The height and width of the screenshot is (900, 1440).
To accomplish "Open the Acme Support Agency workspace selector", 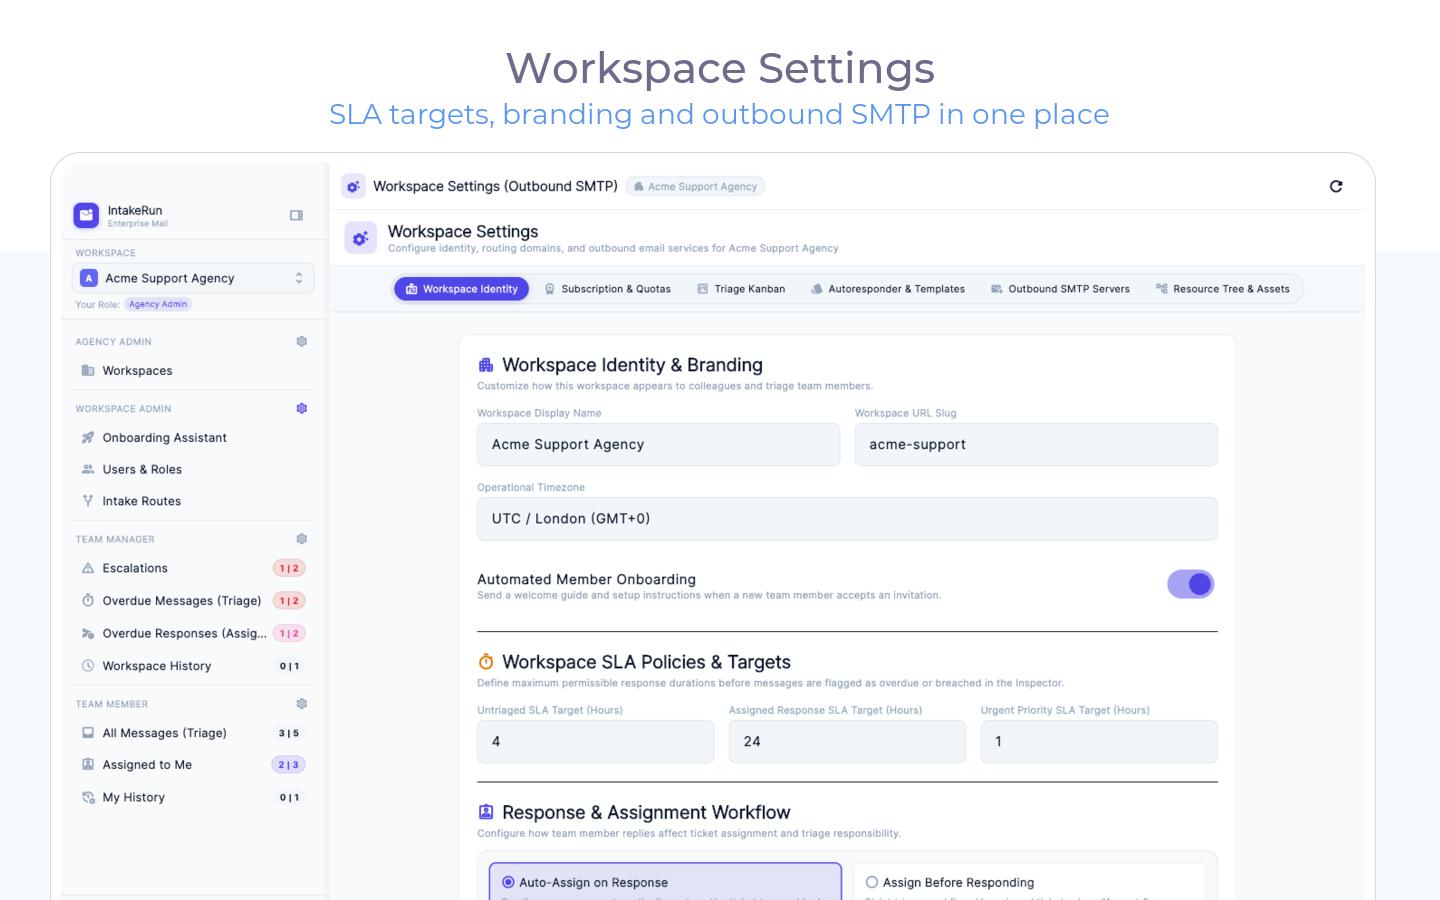I will [x=193, y=278].
